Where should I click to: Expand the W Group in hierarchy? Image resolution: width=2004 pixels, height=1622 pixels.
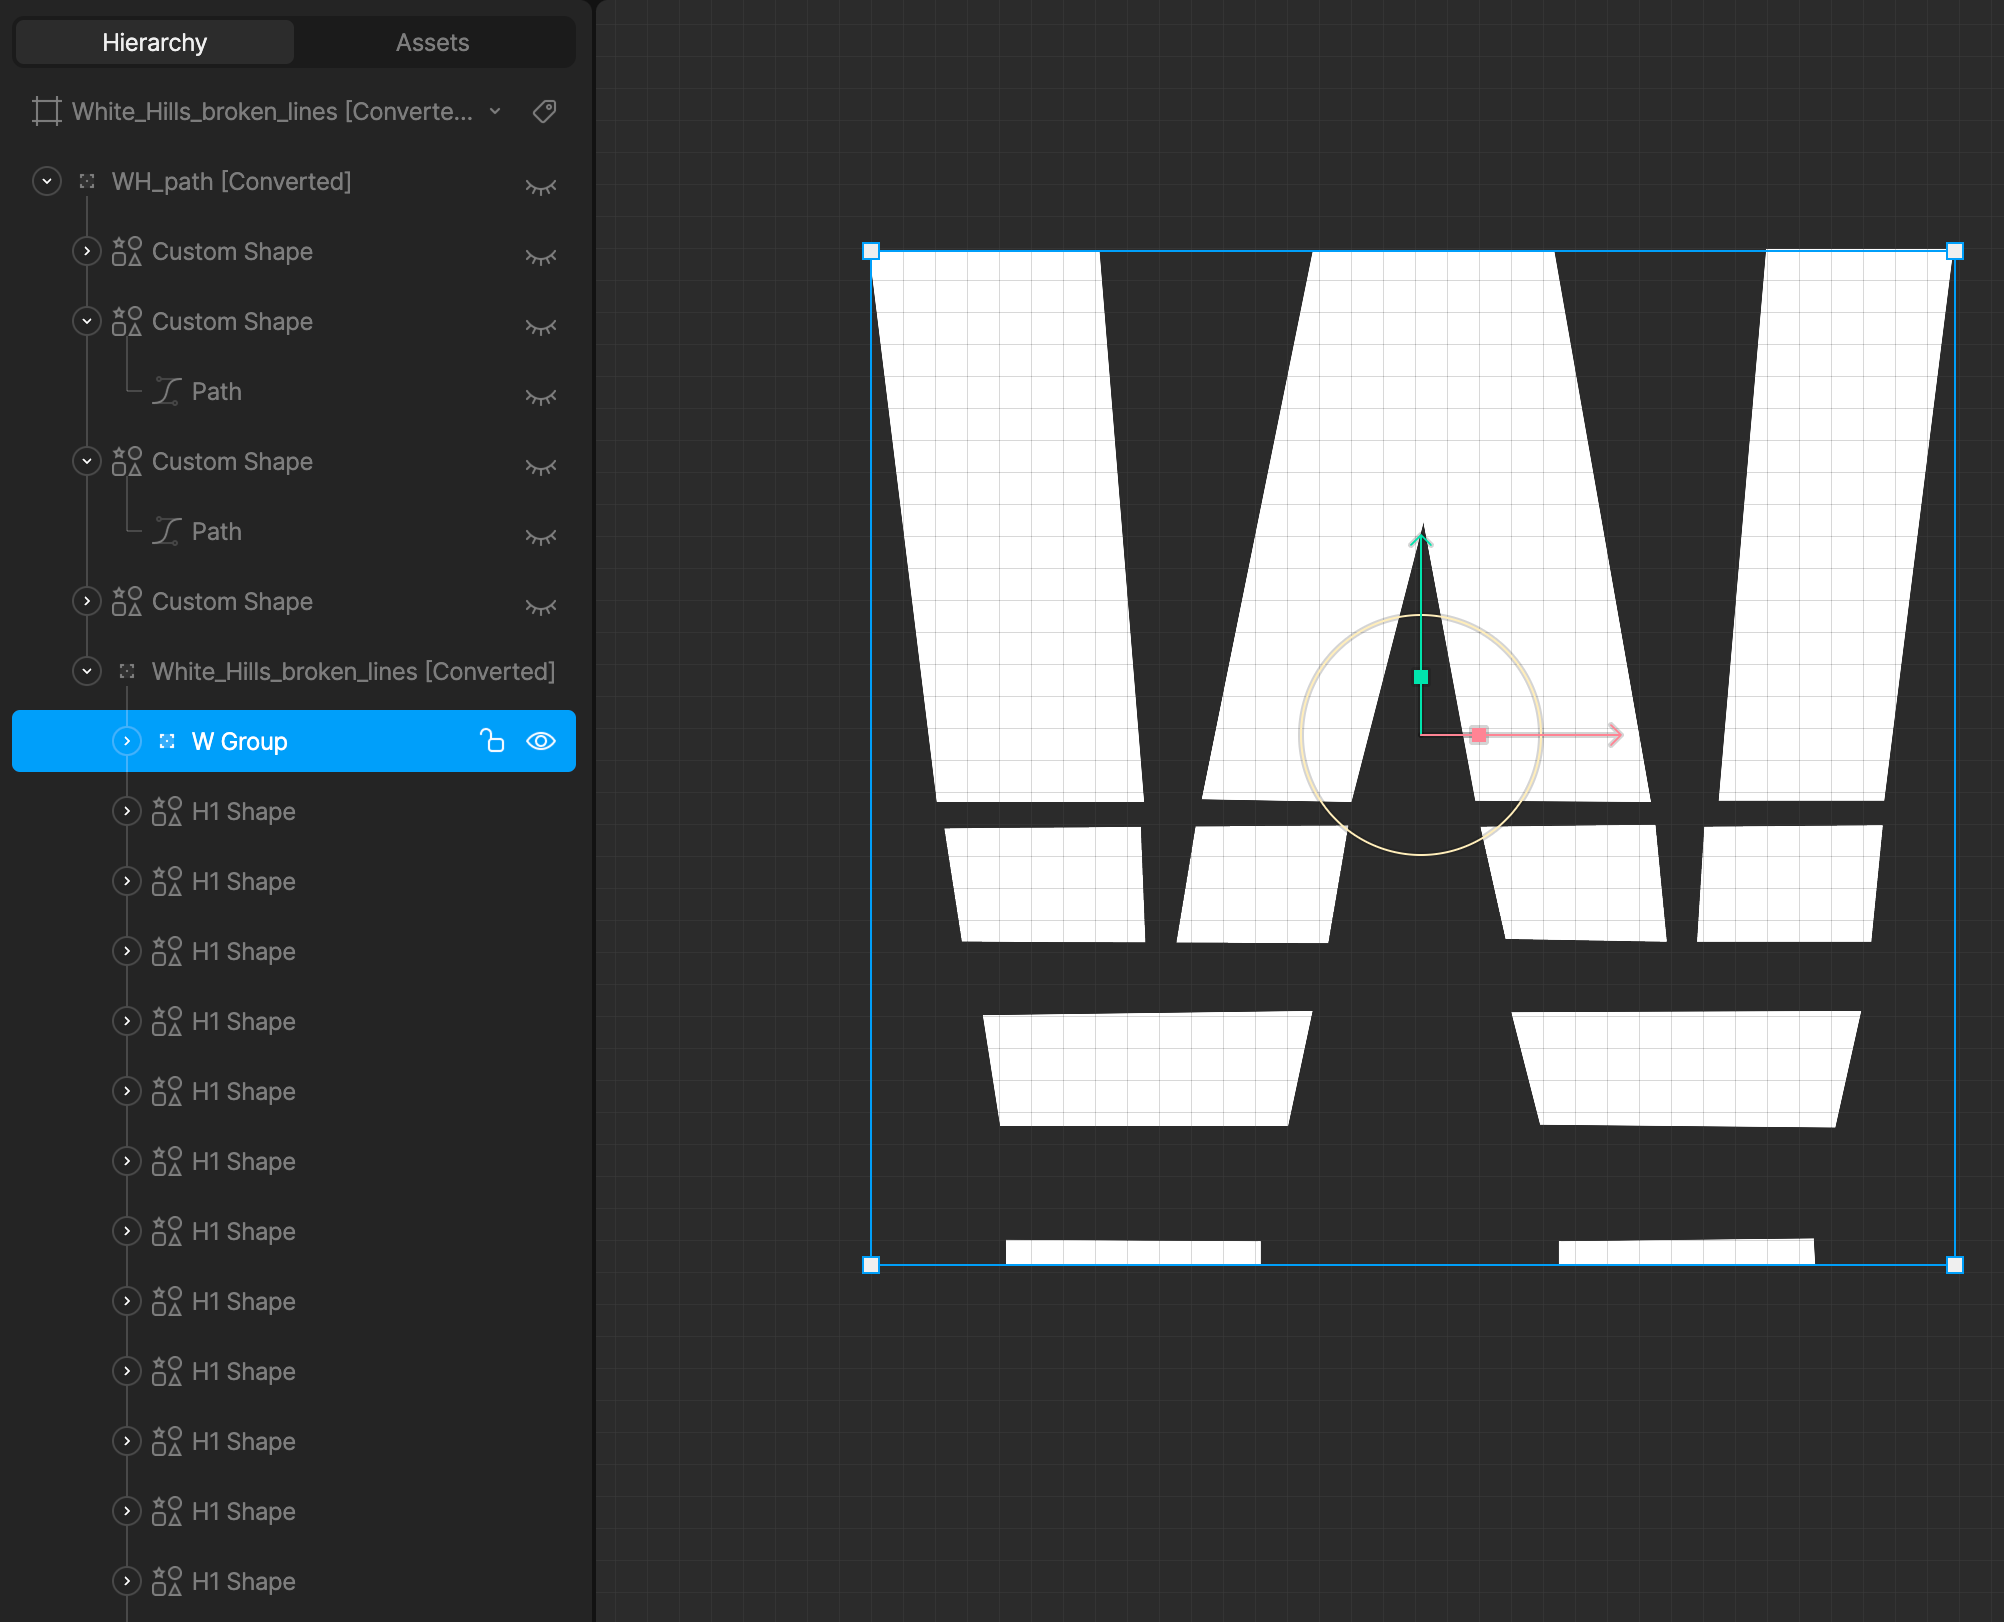click(127, 741)
